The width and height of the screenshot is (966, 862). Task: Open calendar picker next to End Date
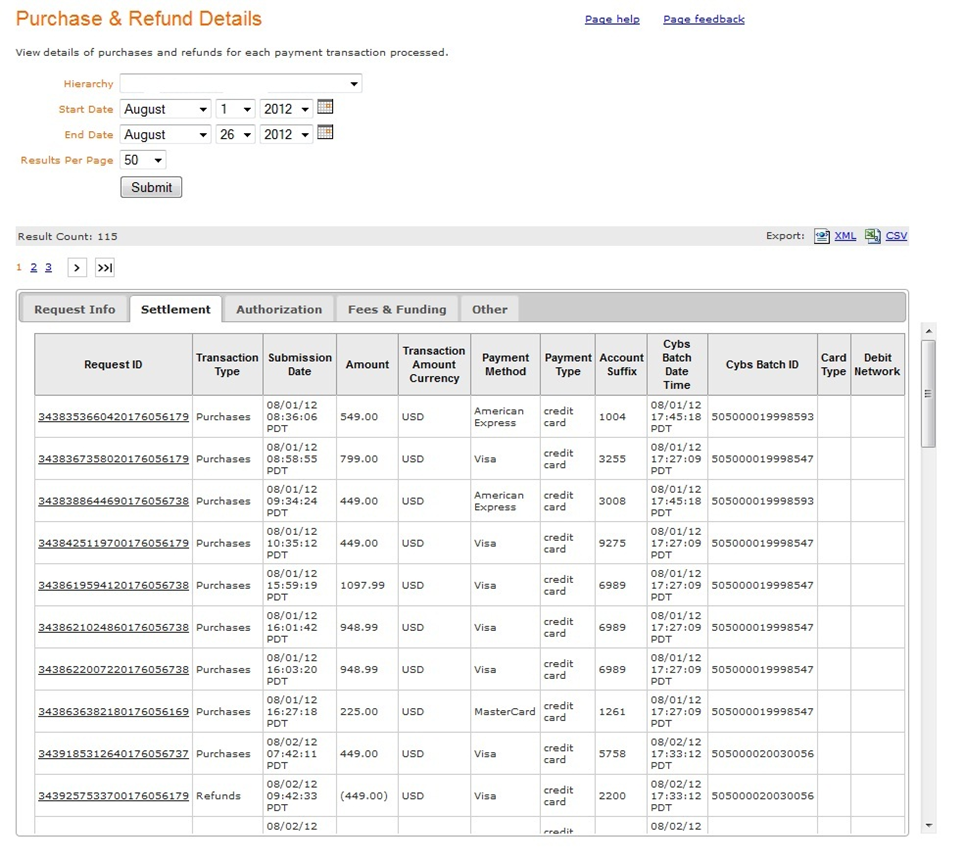tap(325, 132)
